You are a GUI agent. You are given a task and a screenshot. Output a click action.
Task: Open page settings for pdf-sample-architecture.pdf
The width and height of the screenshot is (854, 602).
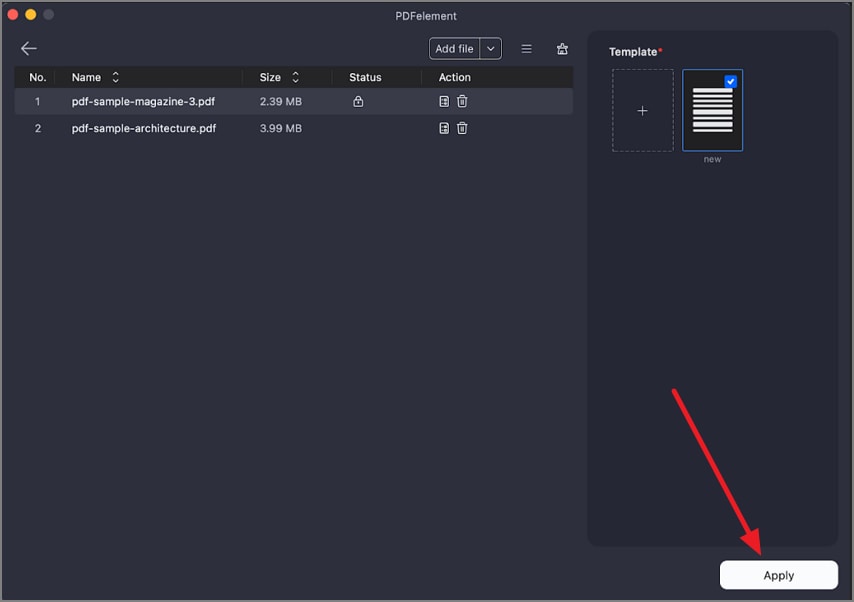coord(444,128)
